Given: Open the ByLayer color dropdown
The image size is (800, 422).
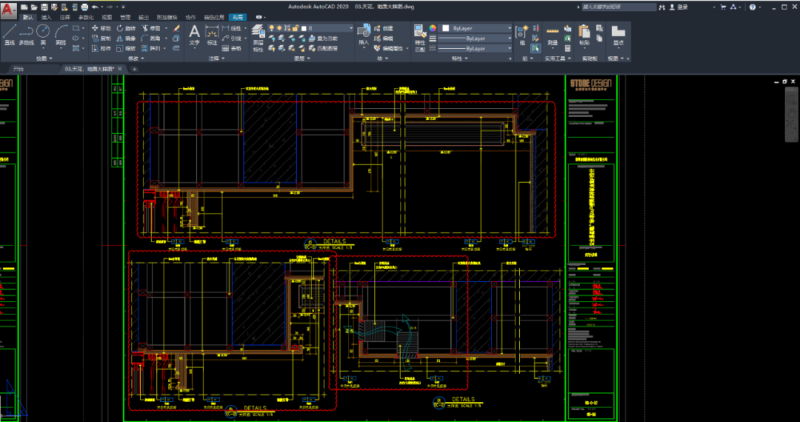Looking at the screenshot, I should point(508,28).
